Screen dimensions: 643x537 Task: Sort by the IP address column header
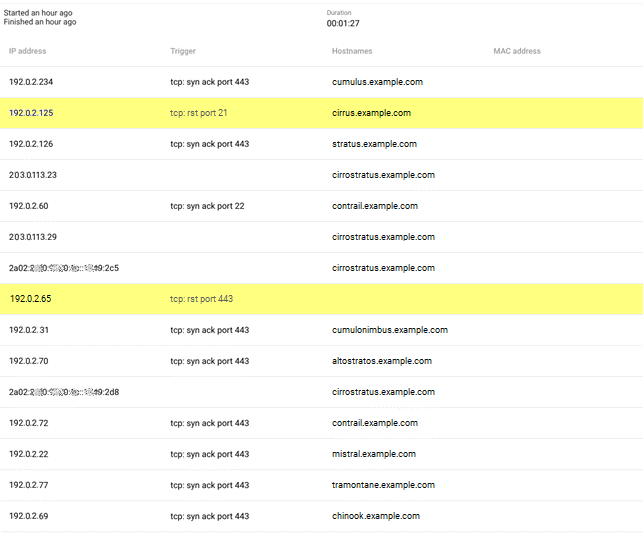(28, 51)
